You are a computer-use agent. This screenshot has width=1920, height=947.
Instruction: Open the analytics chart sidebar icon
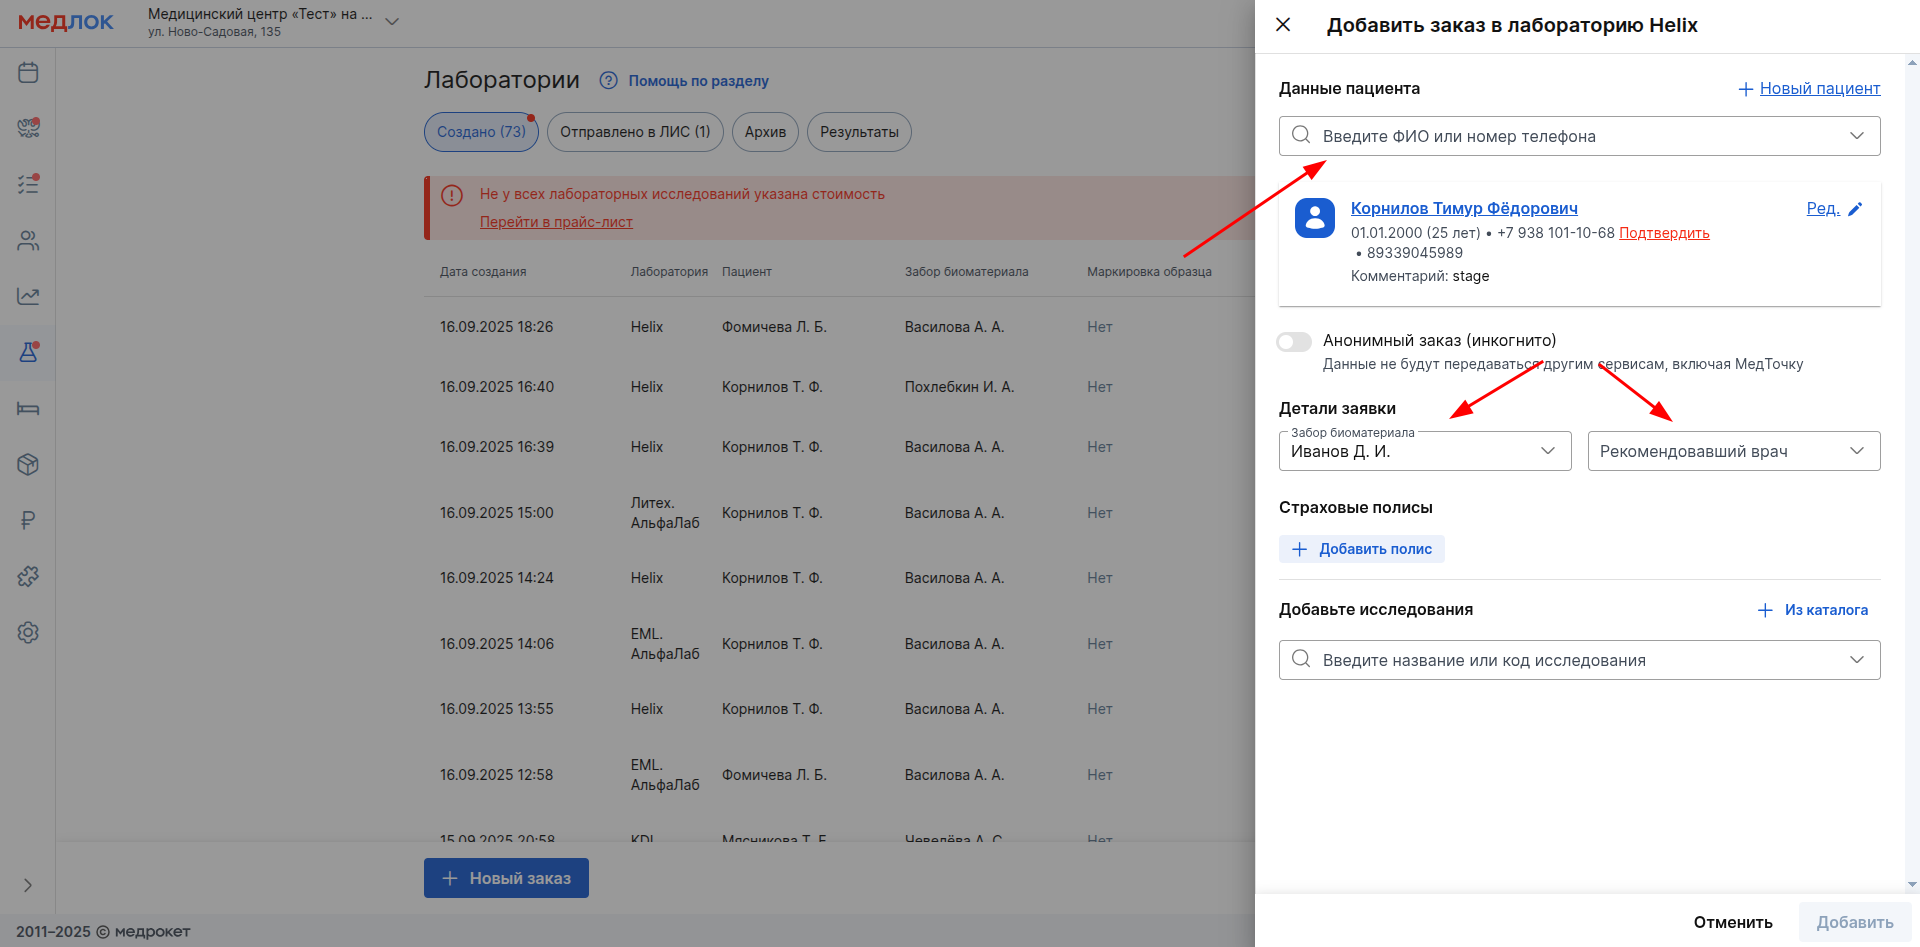(28, 296)
